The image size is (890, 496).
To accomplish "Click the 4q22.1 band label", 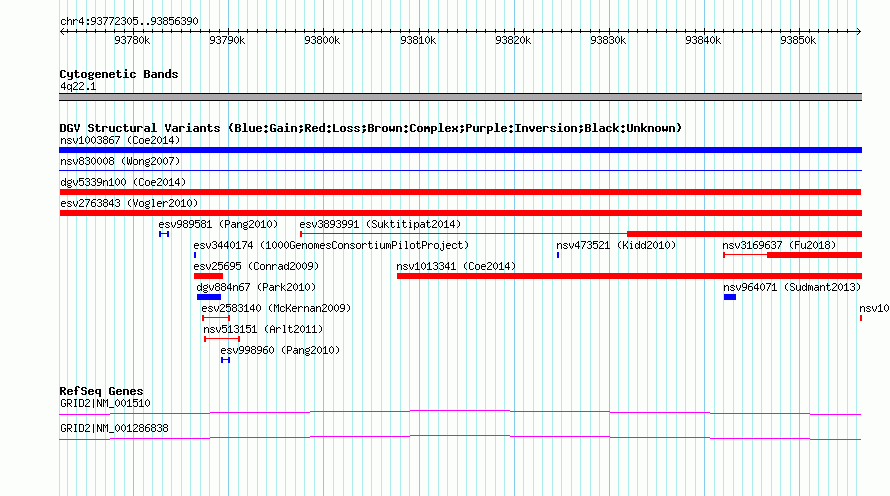I will [78, 86].
